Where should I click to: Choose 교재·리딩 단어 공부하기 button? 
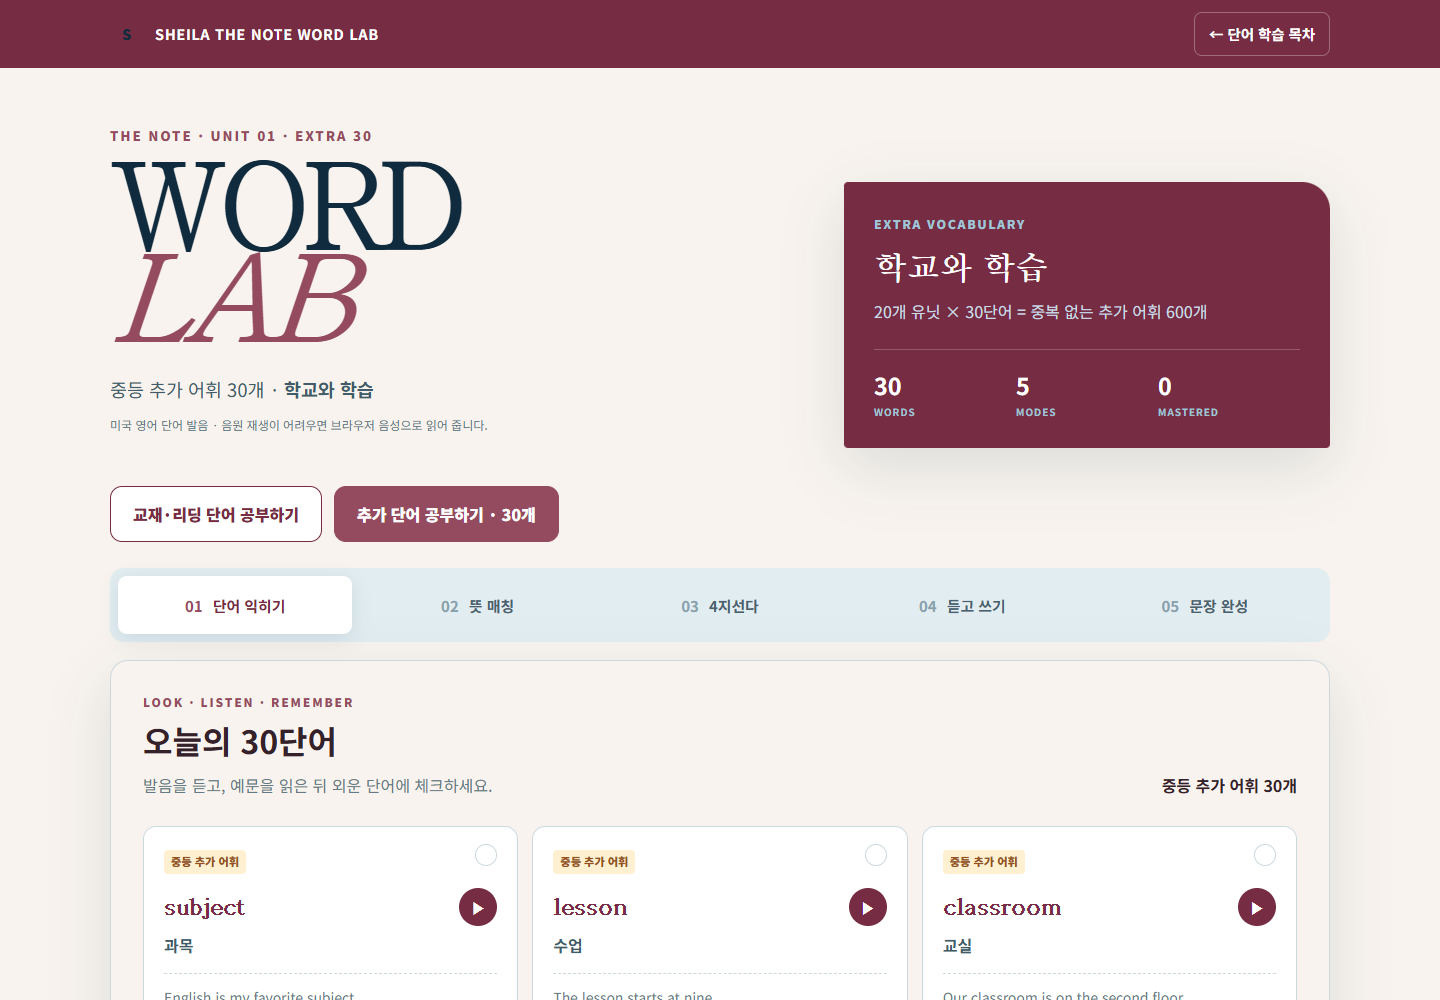pos(216,514)
